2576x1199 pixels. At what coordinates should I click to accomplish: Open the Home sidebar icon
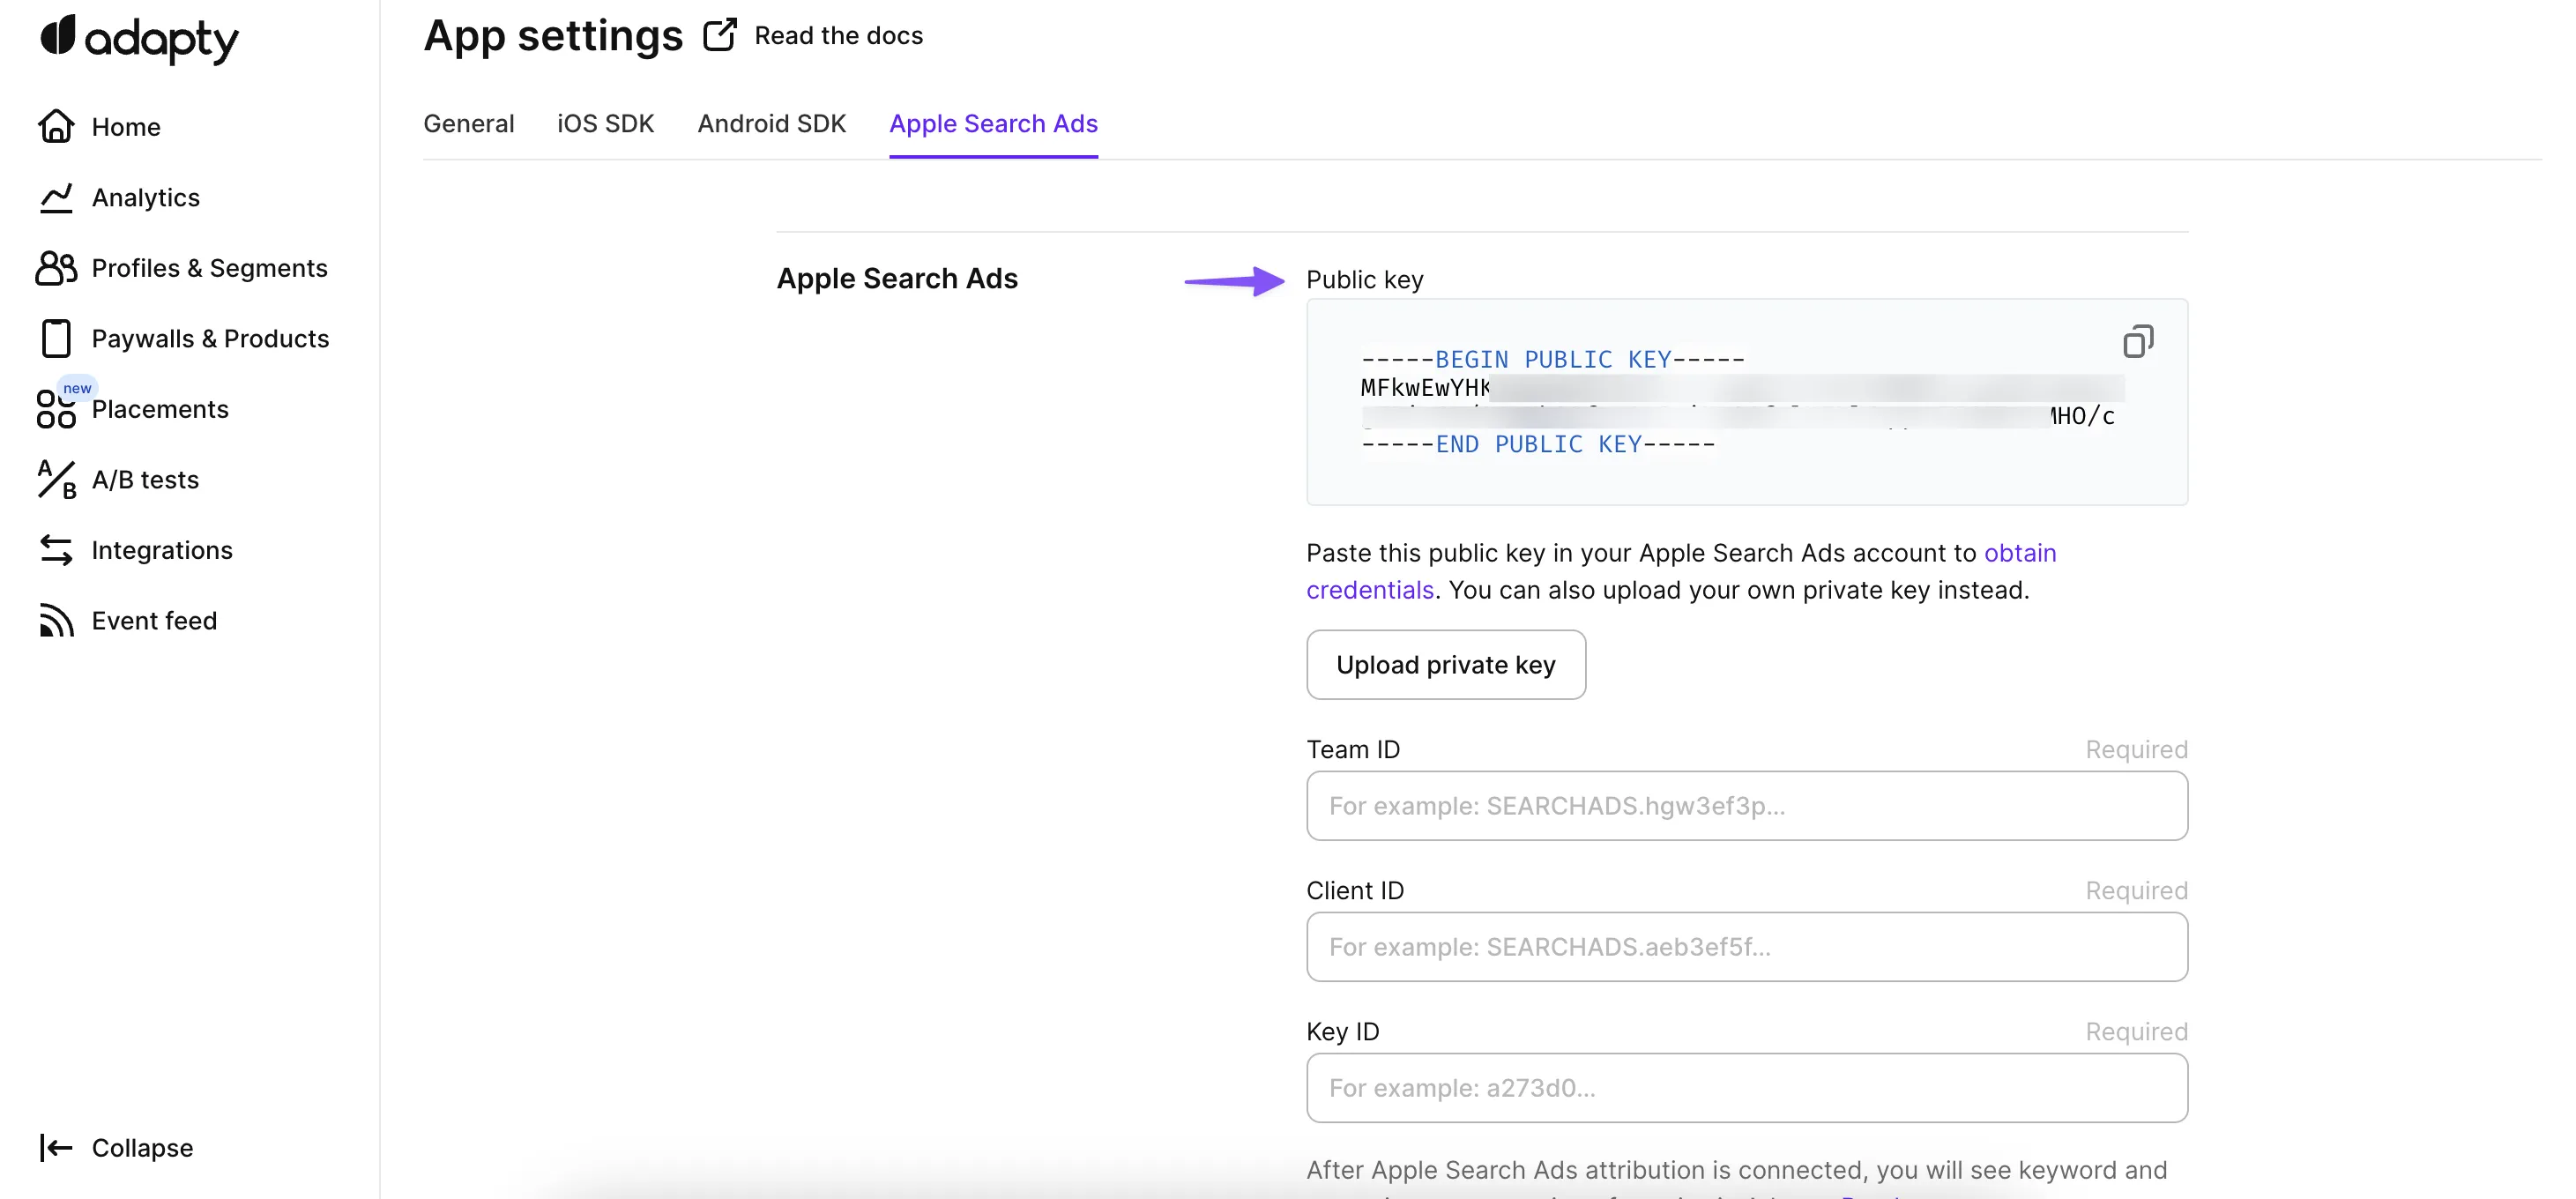click(56, 126)
